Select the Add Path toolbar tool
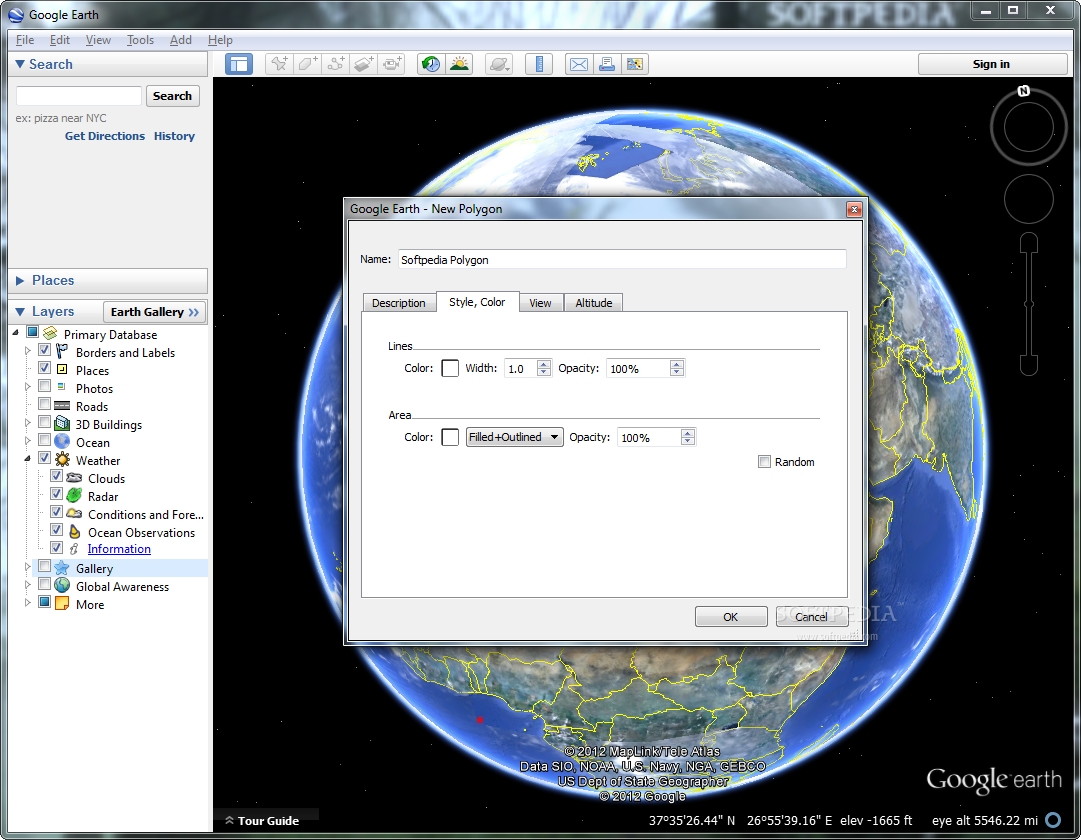 point(336,64)
